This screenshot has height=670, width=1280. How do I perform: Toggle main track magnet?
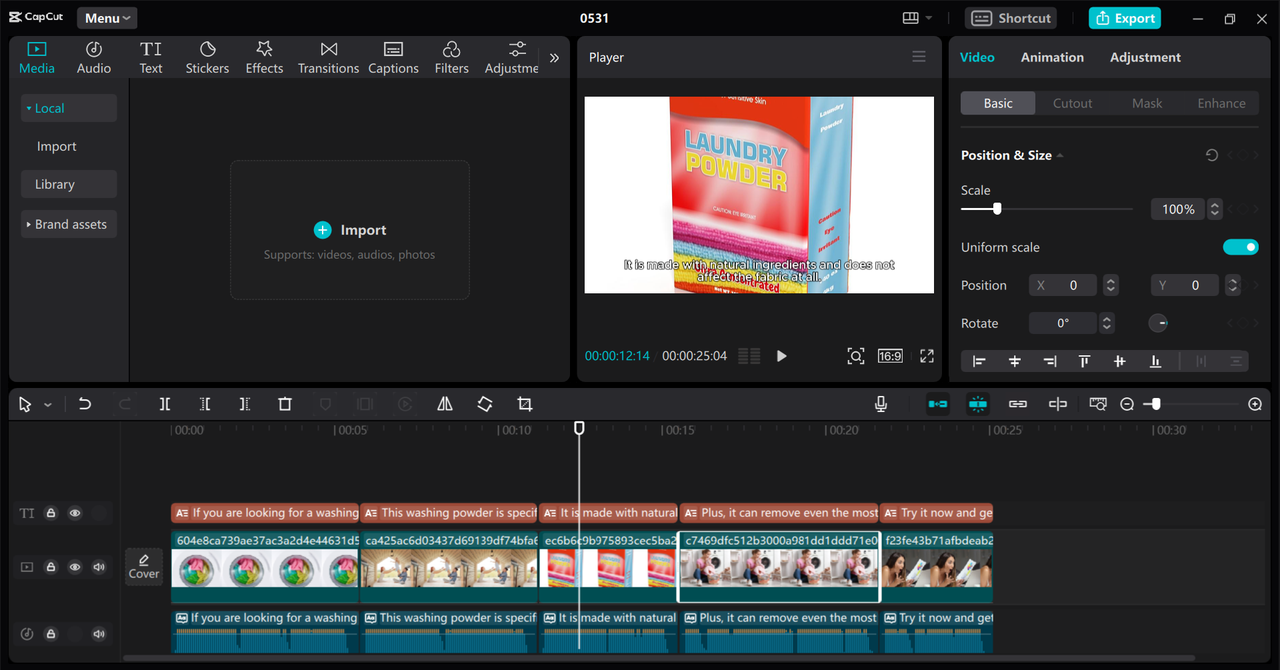938,404
